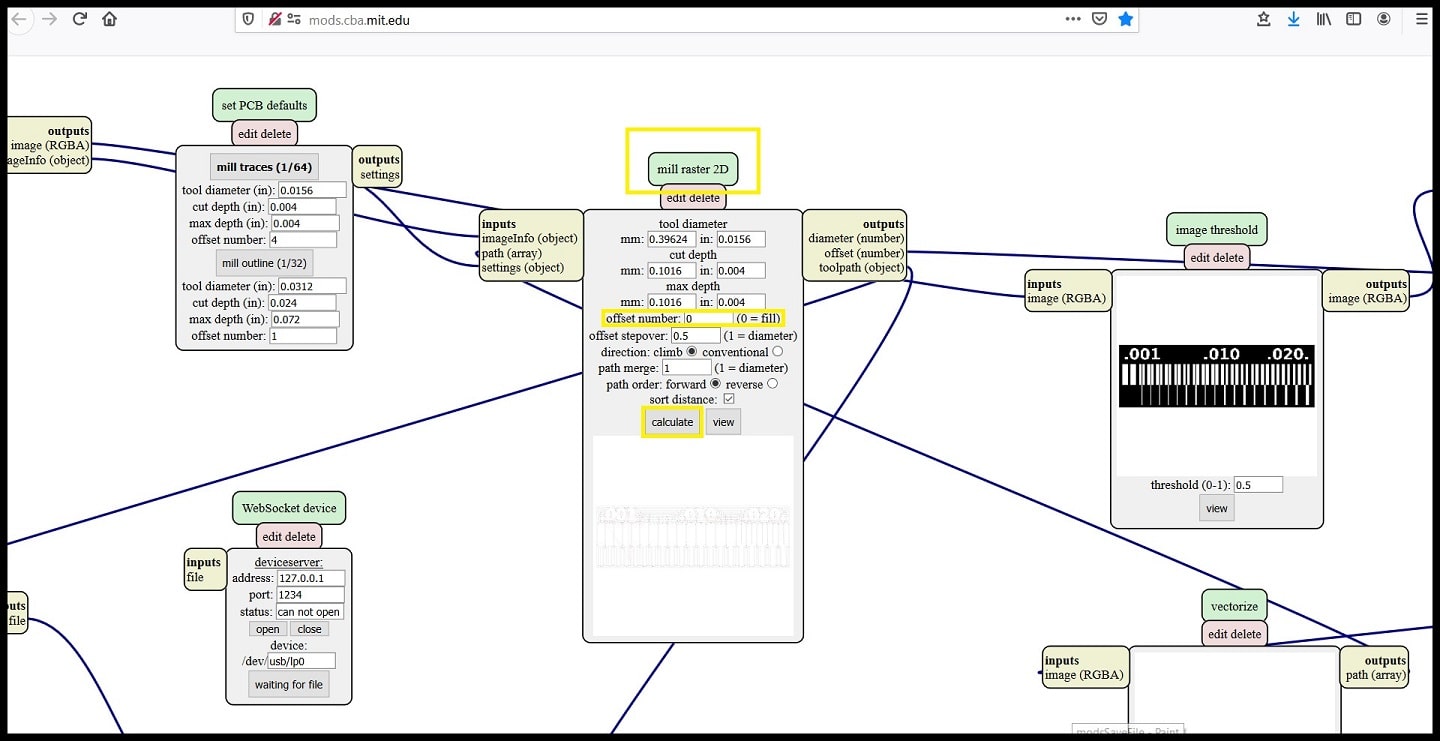Edit mill traces tool diameter field
Image resolution: width=1440 pixels, height=741 pixels.
tap(312, 190)
